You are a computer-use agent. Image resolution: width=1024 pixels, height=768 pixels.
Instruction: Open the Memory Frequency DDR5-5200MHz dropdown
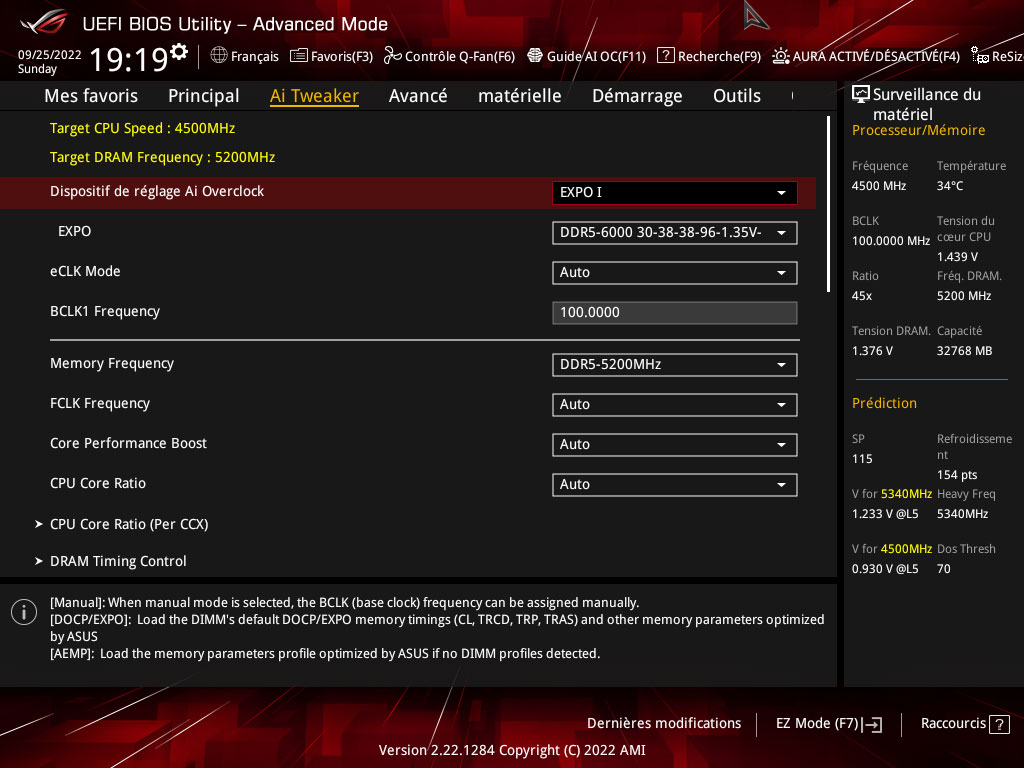point(674,364)
